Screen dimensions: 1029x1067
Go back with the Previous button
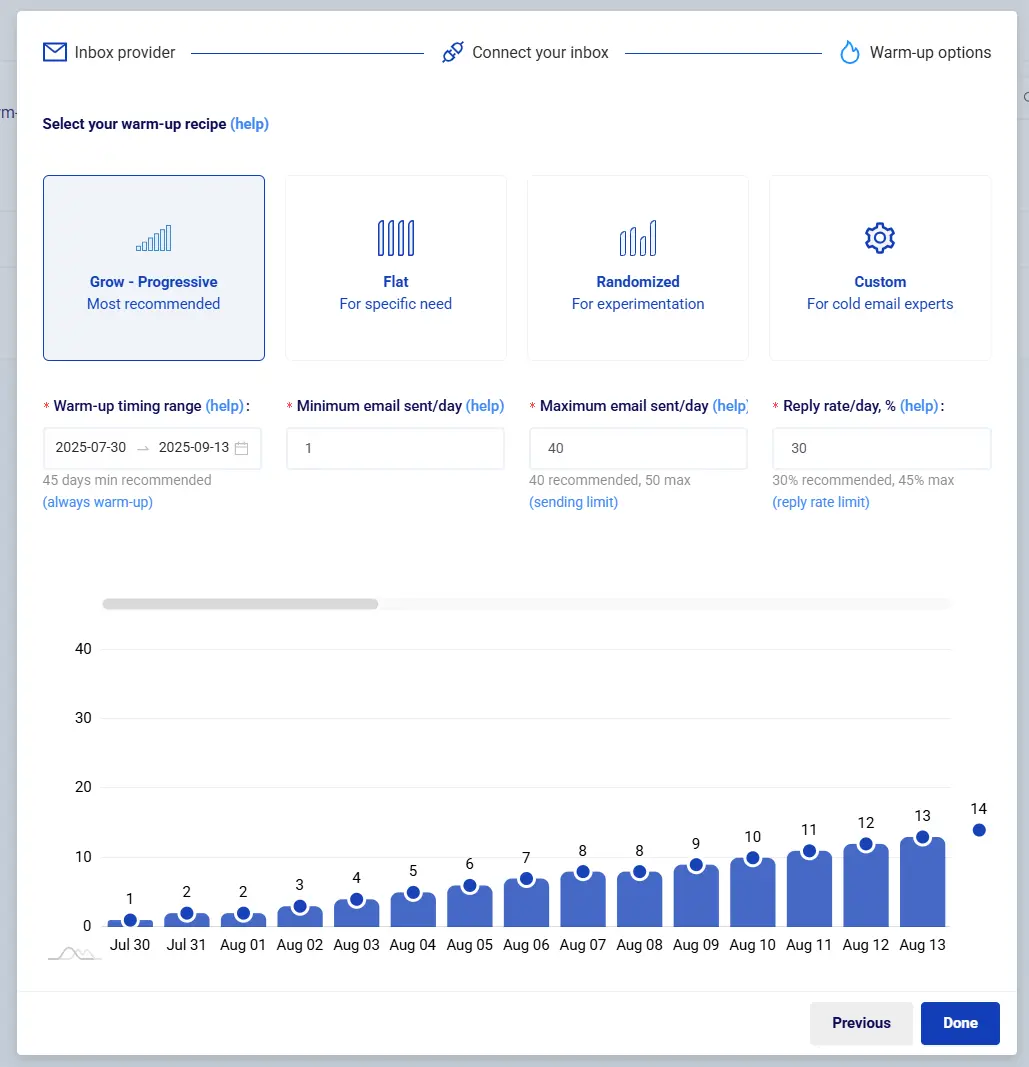pos(861,1023)
